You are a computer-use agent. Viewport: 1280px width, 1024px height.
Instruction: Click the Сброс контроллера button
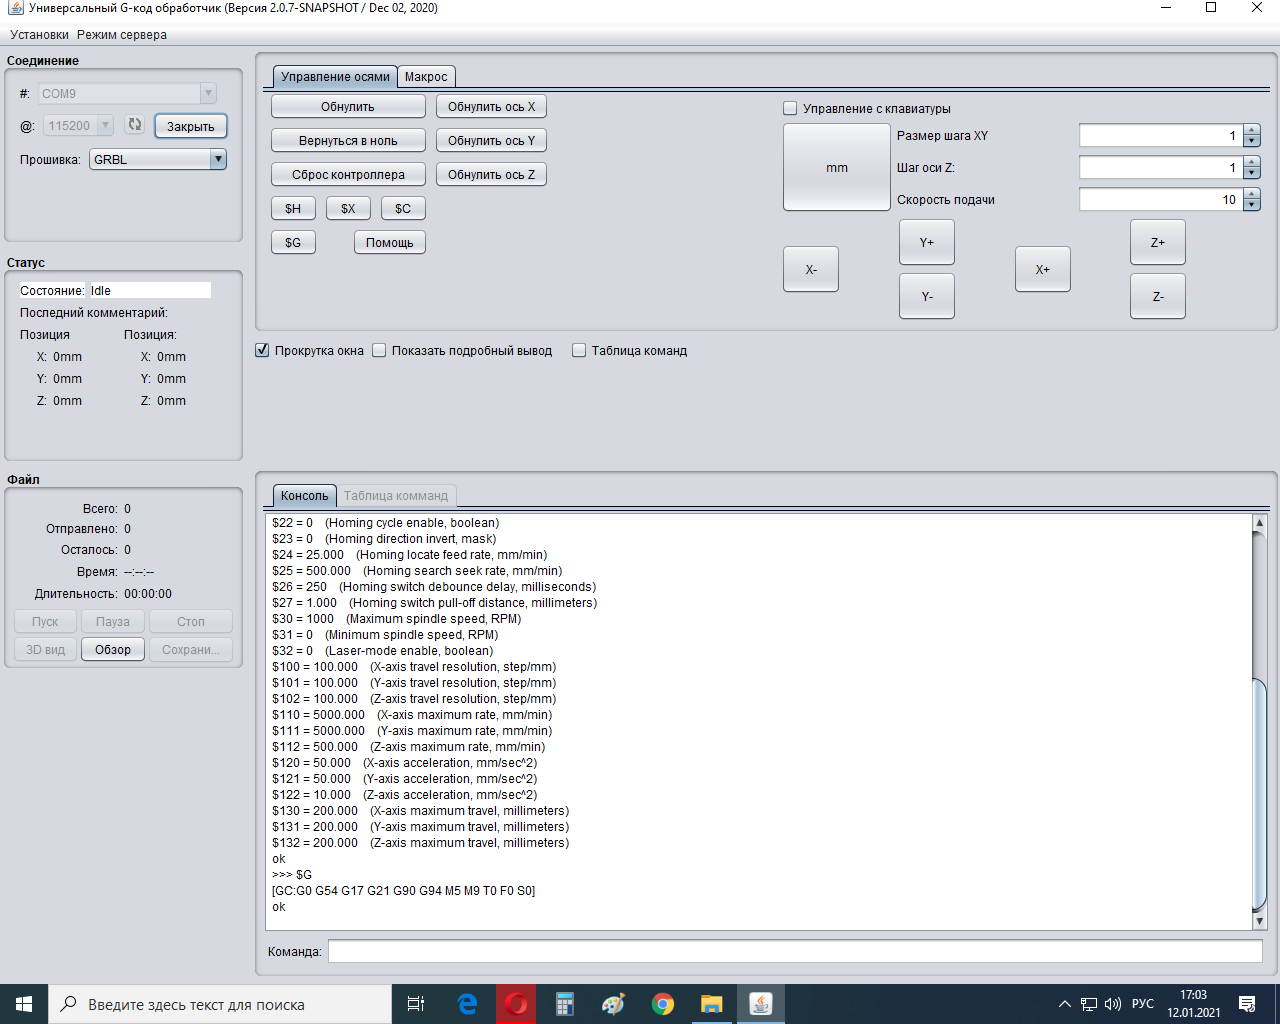click(x=348, y=175)
